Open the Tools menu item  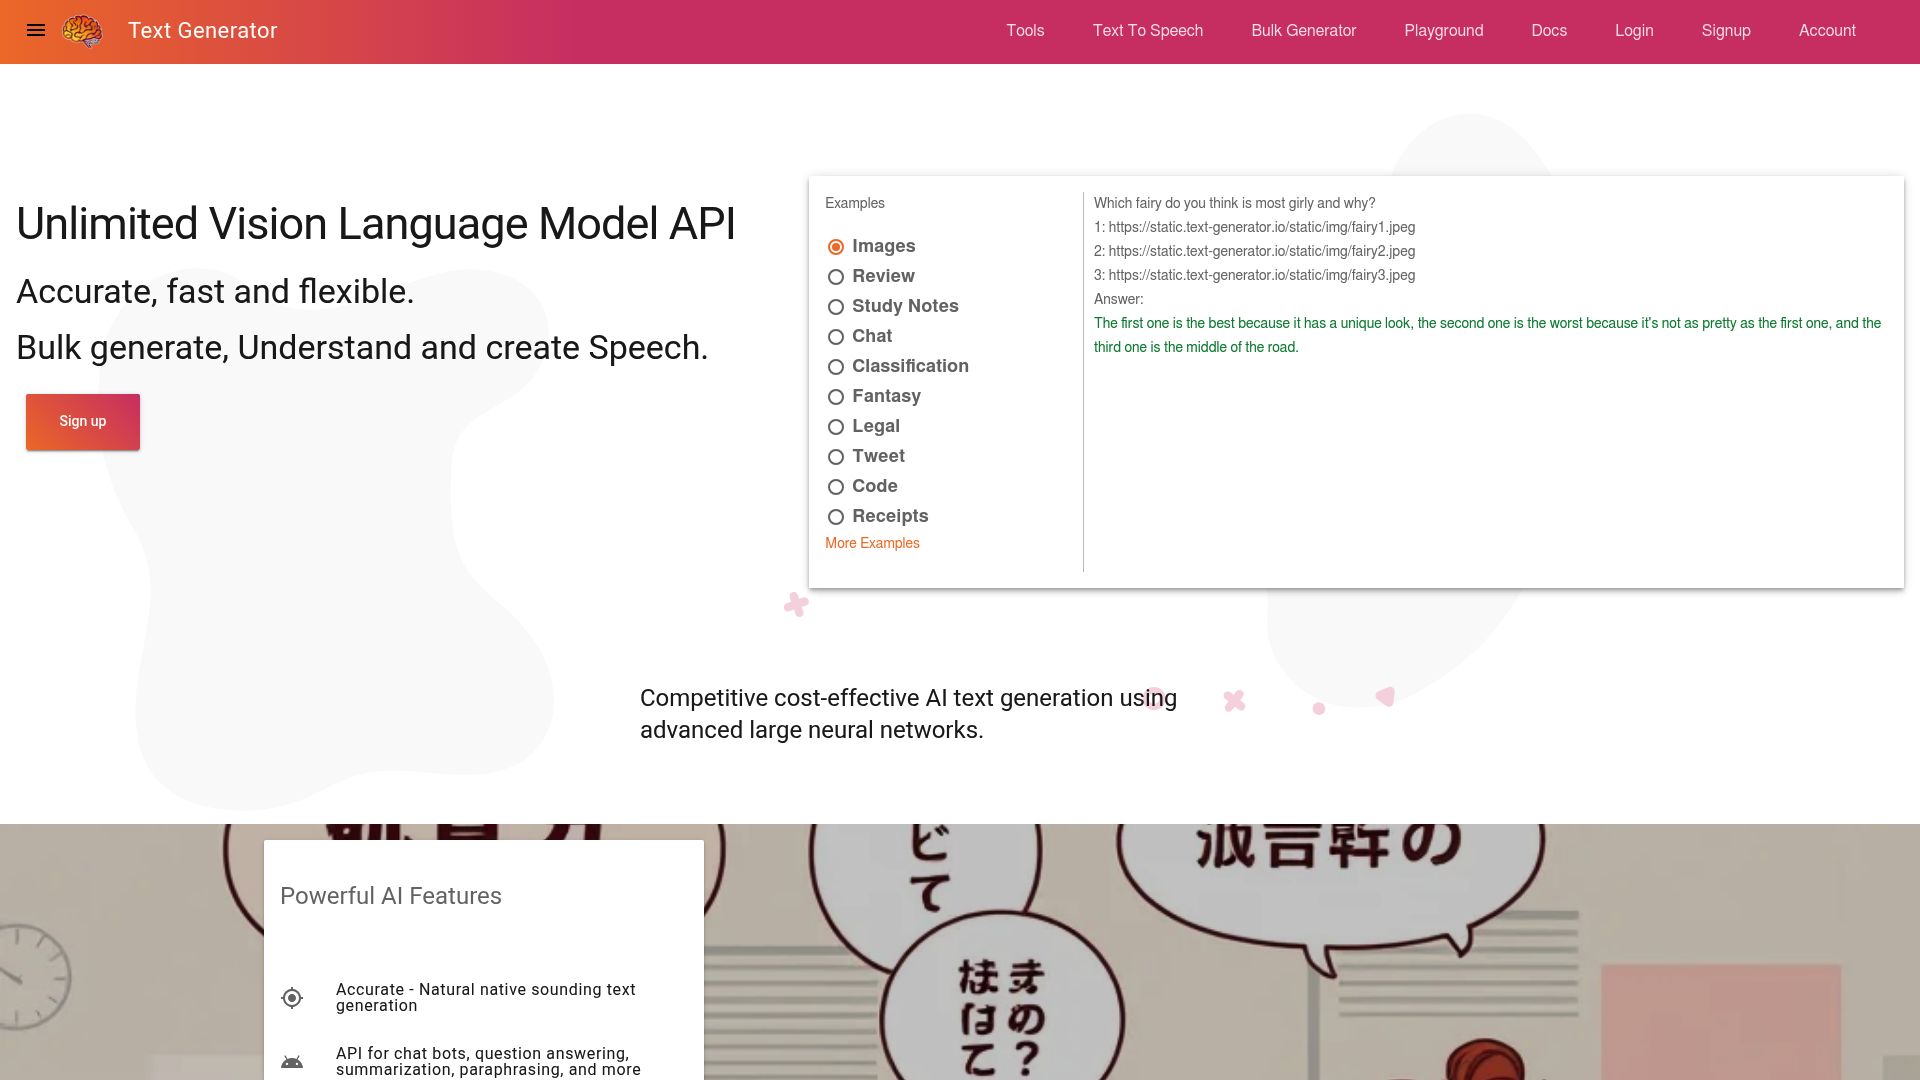1024,31
